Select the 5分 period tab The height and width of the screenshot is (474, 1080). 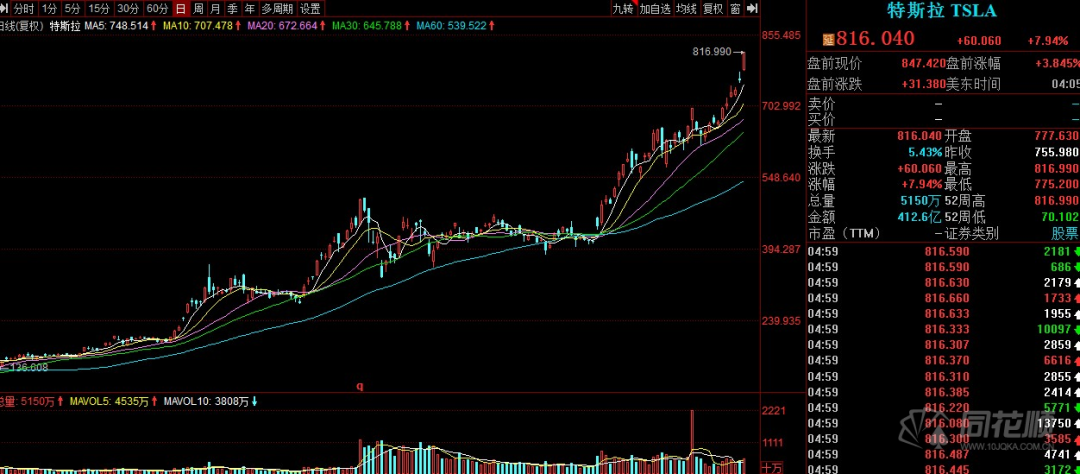72,9
